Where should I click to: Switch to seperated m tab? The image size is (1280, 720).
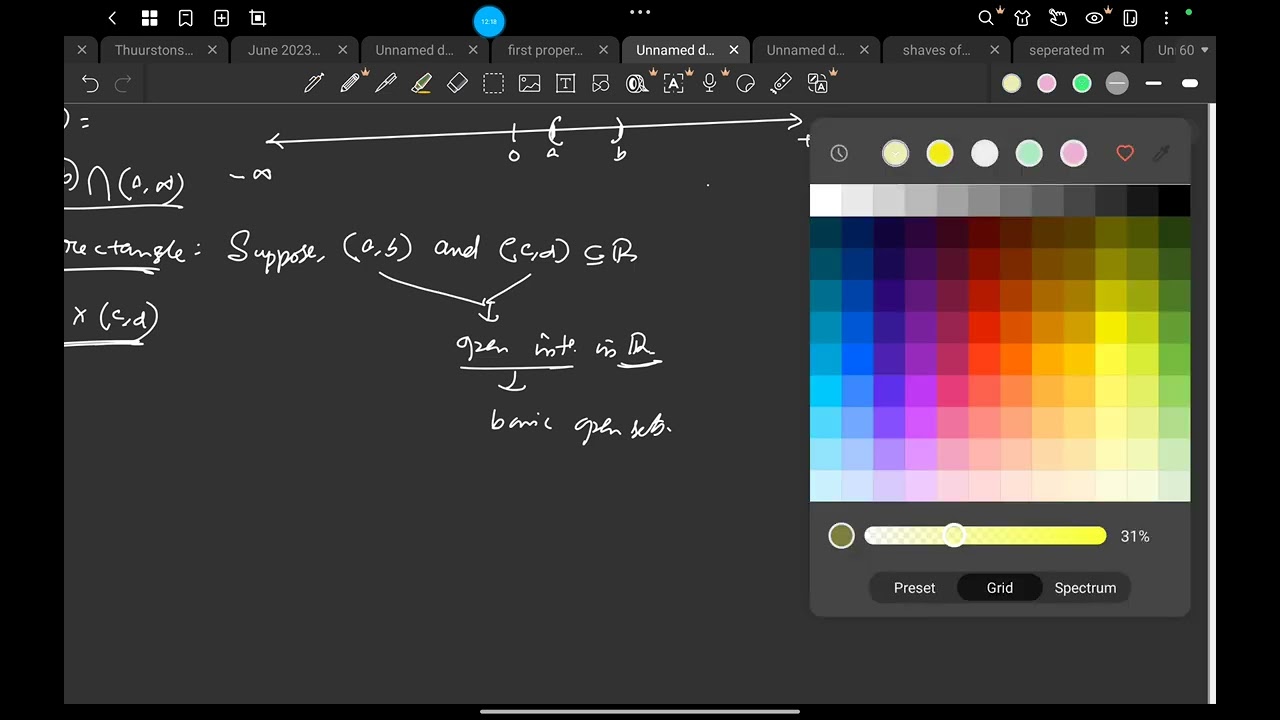(x=1066, y=50)
